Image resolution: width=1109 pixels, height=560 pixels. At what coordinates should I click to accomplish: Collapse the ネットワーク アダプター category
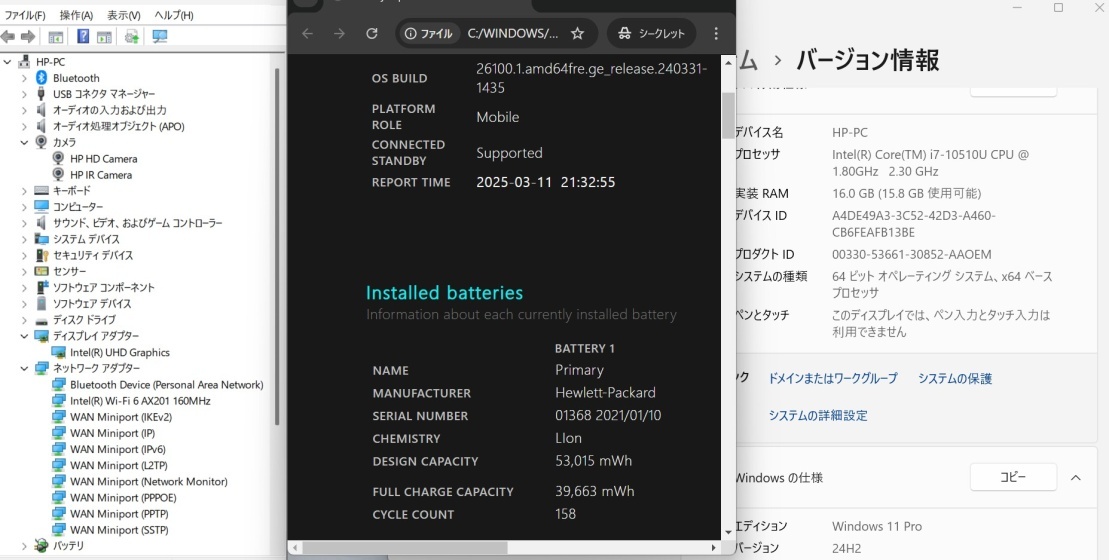click(24, 368)
